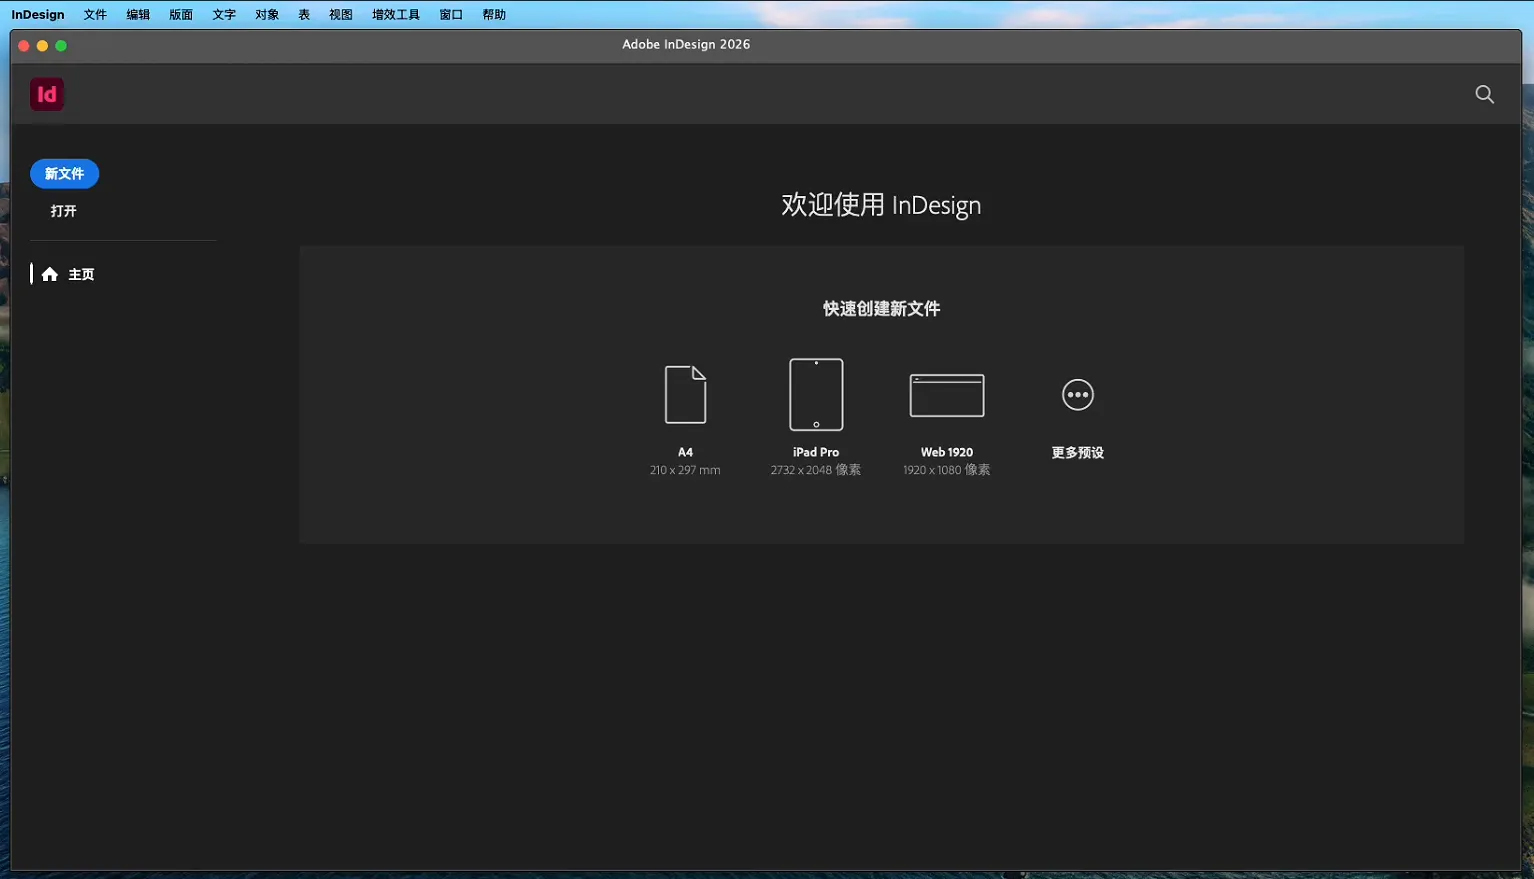Open the 视图 menu
Screen dimensions: 1534x879
tap(340, 14)
